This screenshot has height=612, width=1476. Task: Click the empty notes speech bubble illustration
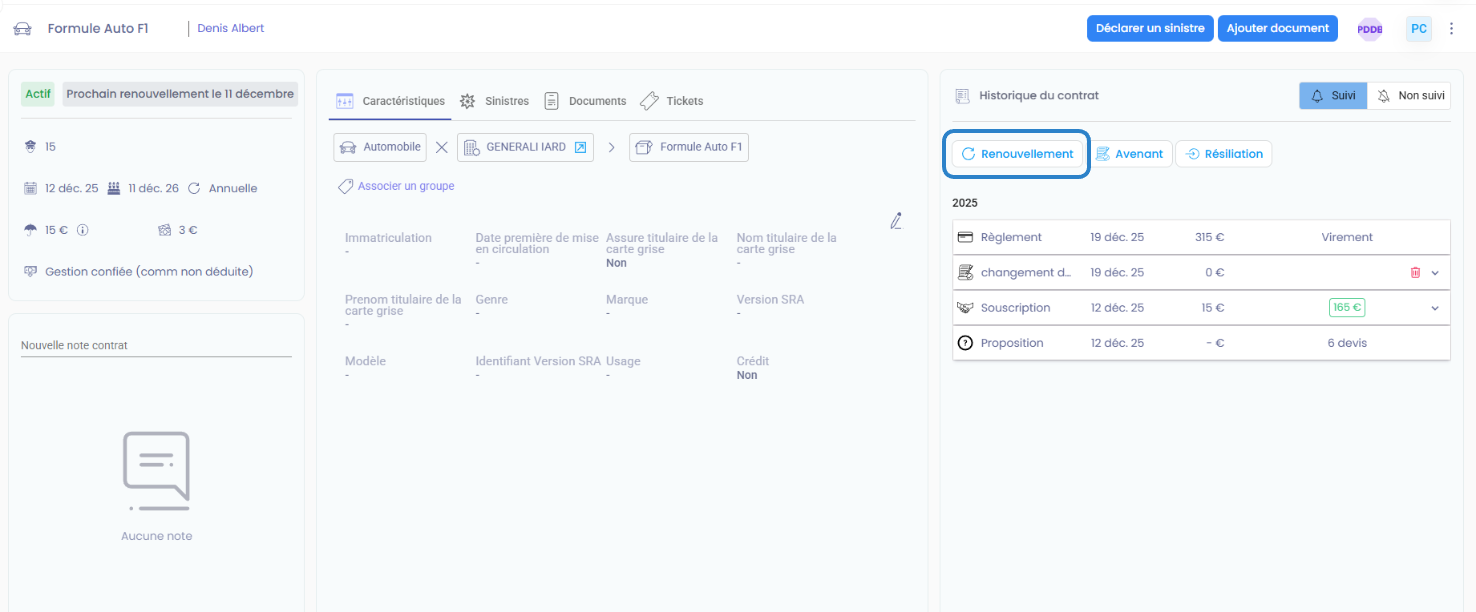pyautogui.click(x=156, y=471)
